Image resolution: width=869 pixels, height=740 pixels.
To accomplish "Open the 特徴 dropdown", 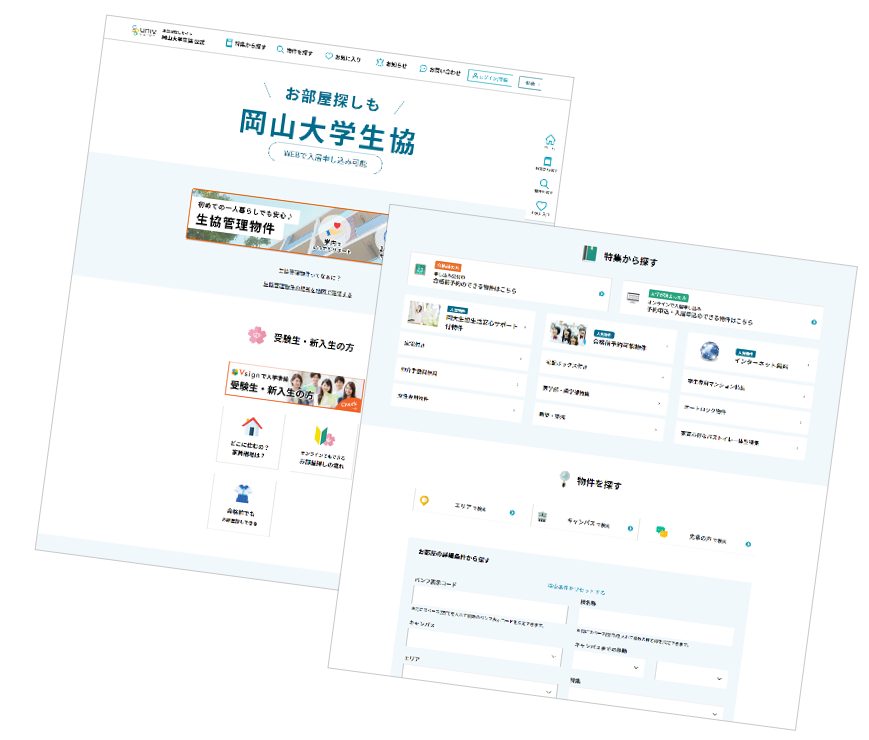I will pyautogui.click(x=646, y=703).
